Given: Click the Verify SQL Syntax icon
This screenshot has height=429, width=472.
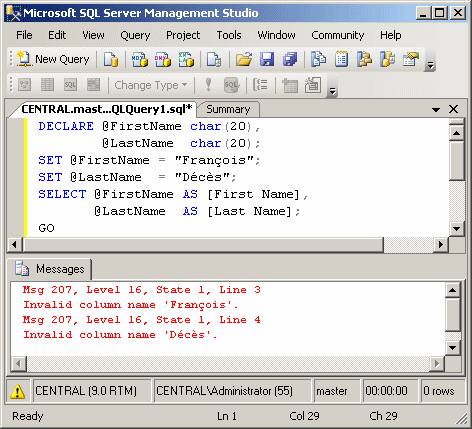Looking at the screenshot, I should click(232, 85).
